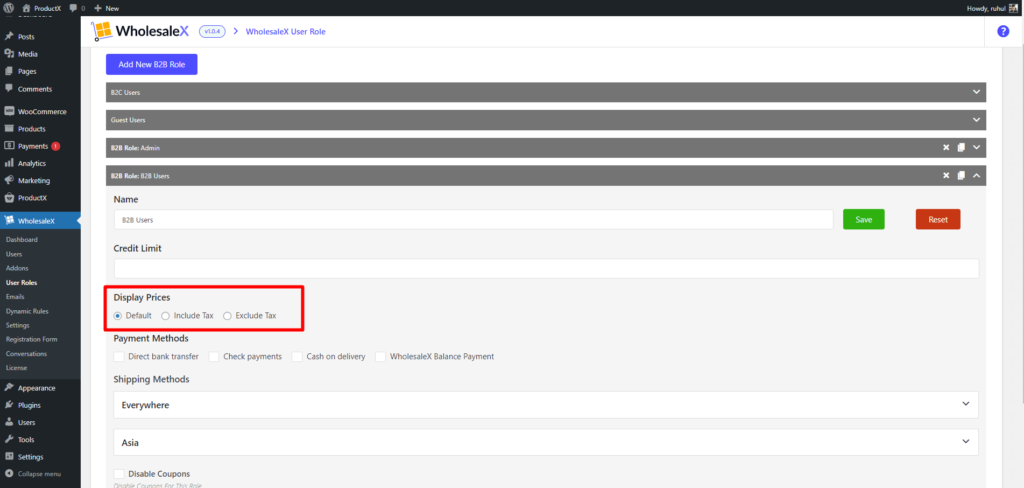The height and width of the screenshot is (488, 1024).
Task: Click the ProductX bag icon in sidebar
Action: tap(9, 197)
